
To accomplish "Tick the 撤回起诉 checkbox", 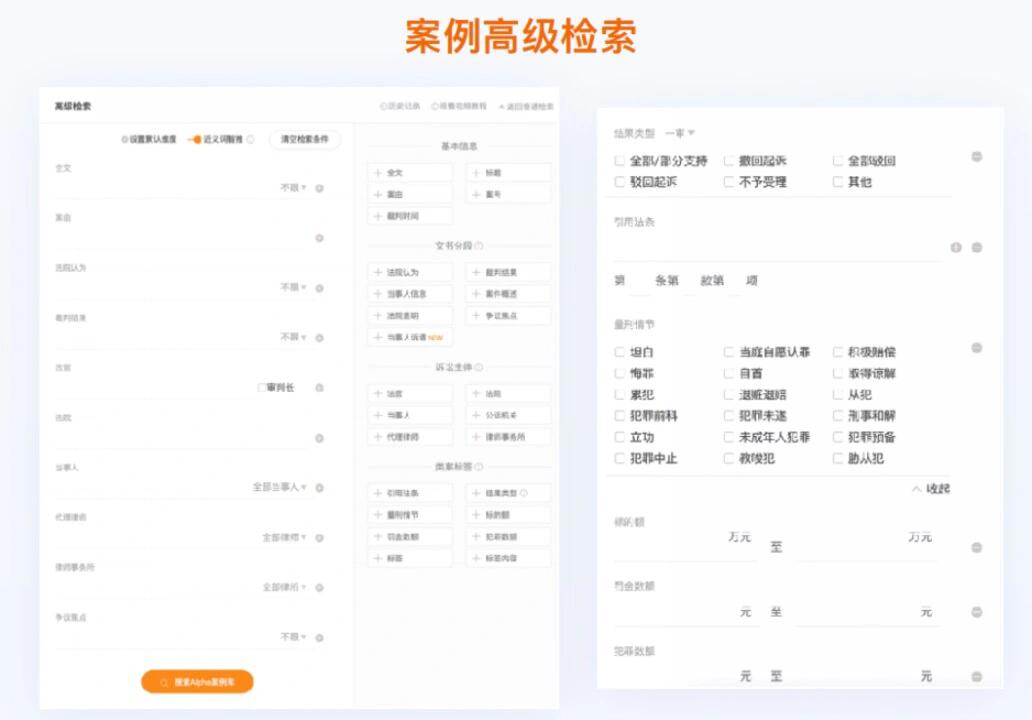I will [728, 161].
